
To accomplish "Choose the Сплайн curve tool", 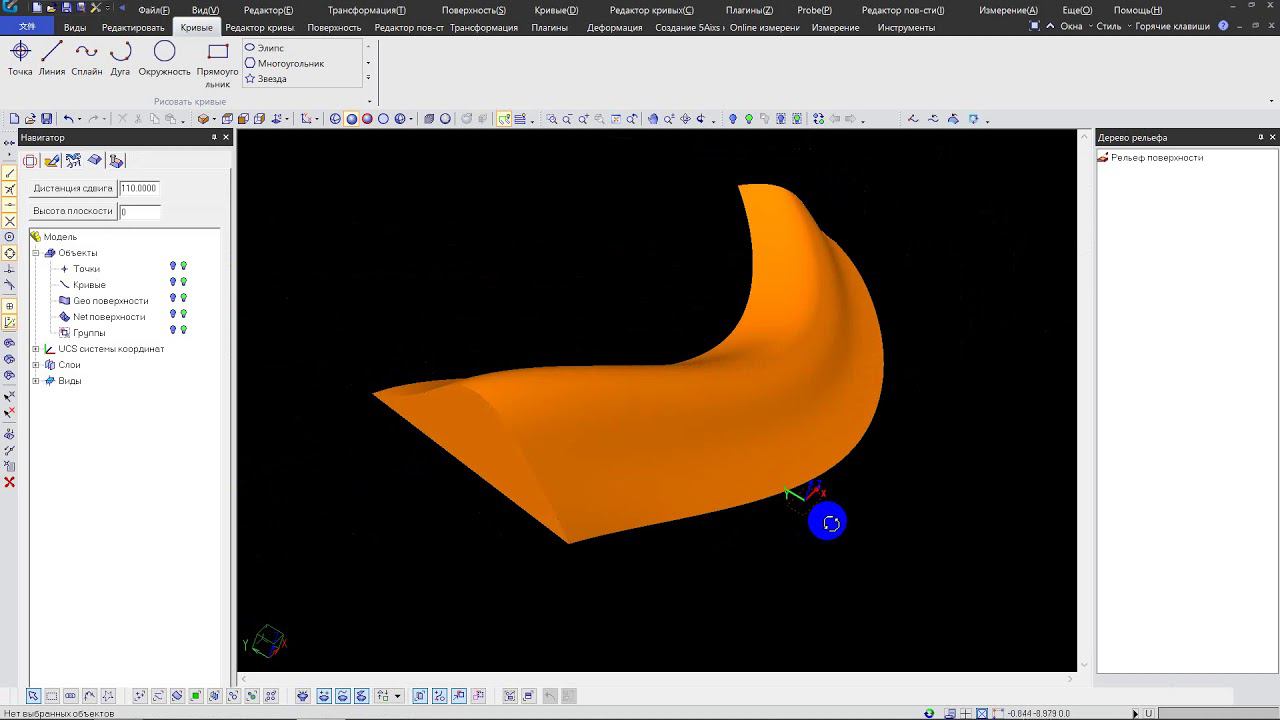I will pos(87,58).
